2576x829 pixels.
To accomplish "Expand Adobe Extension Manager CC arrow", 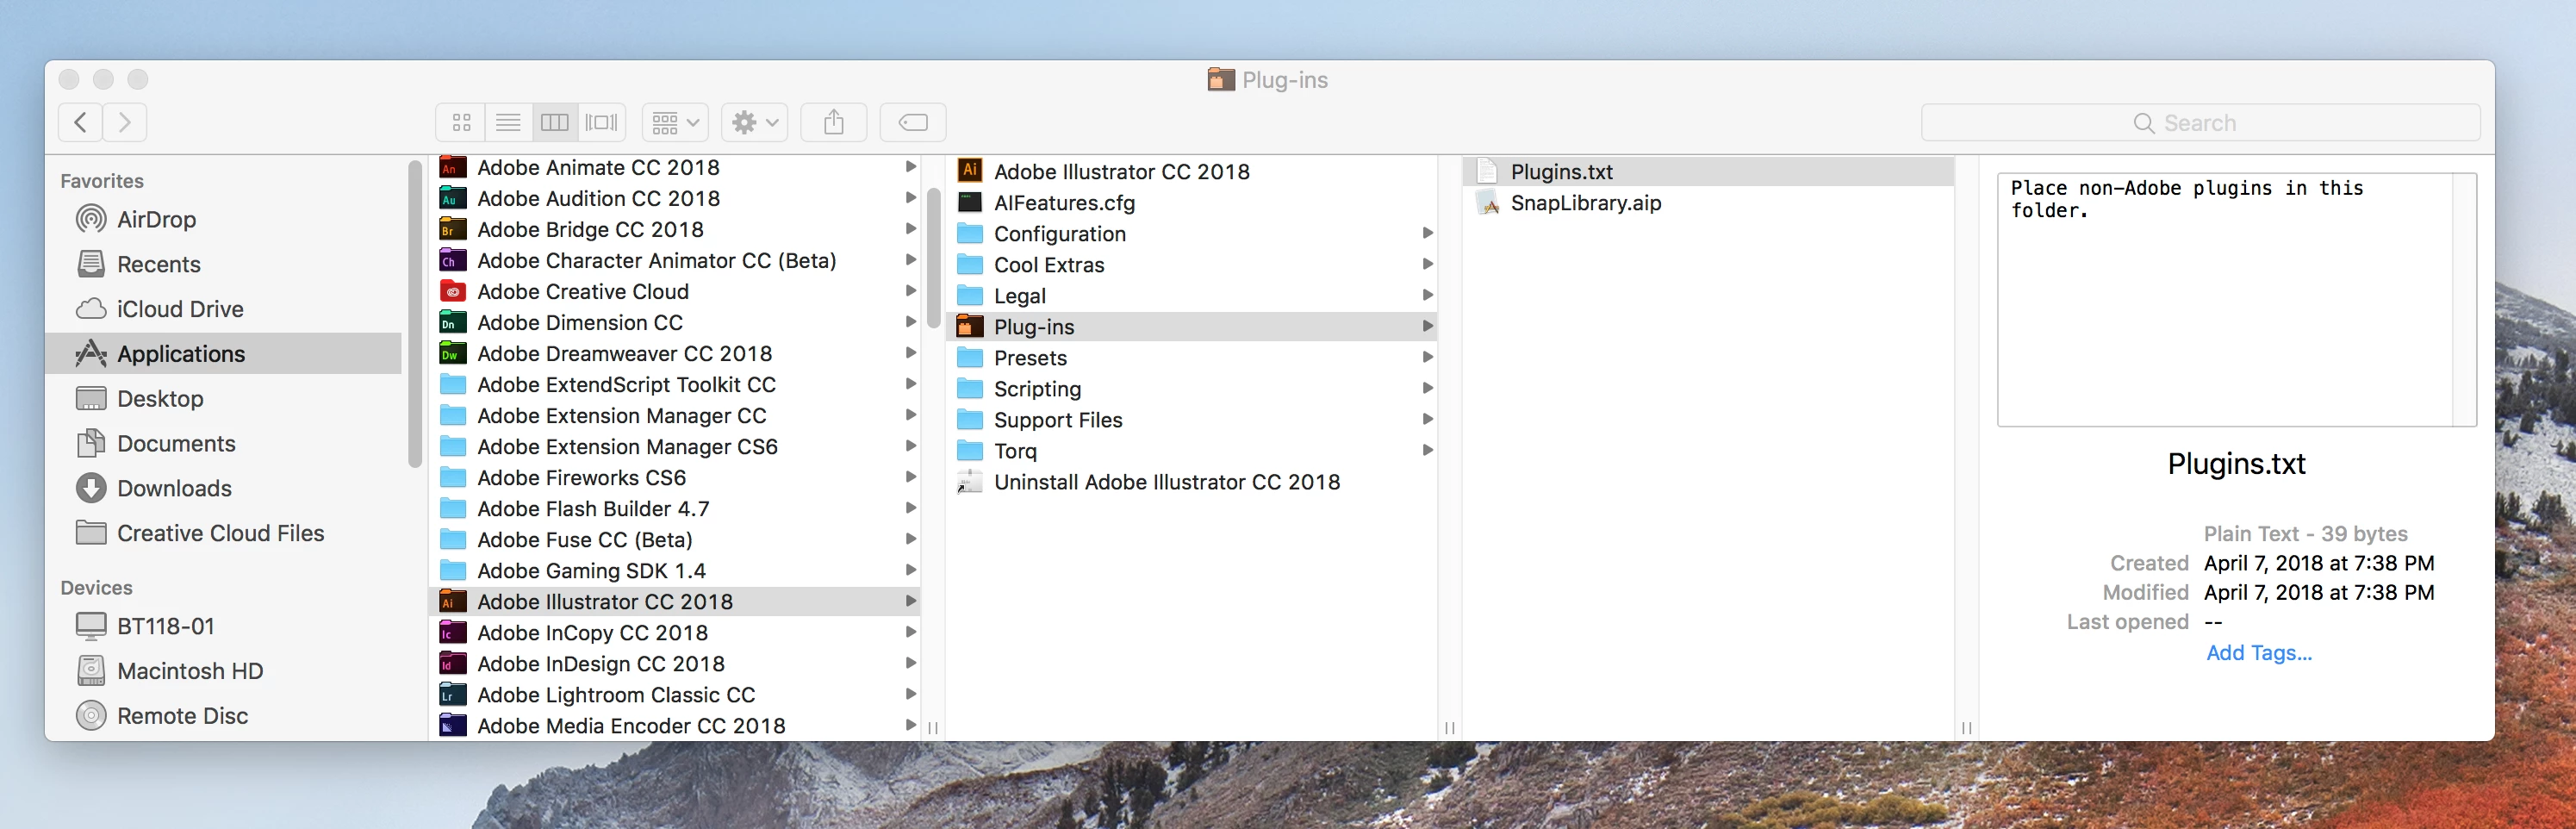I will coord(910,415).
